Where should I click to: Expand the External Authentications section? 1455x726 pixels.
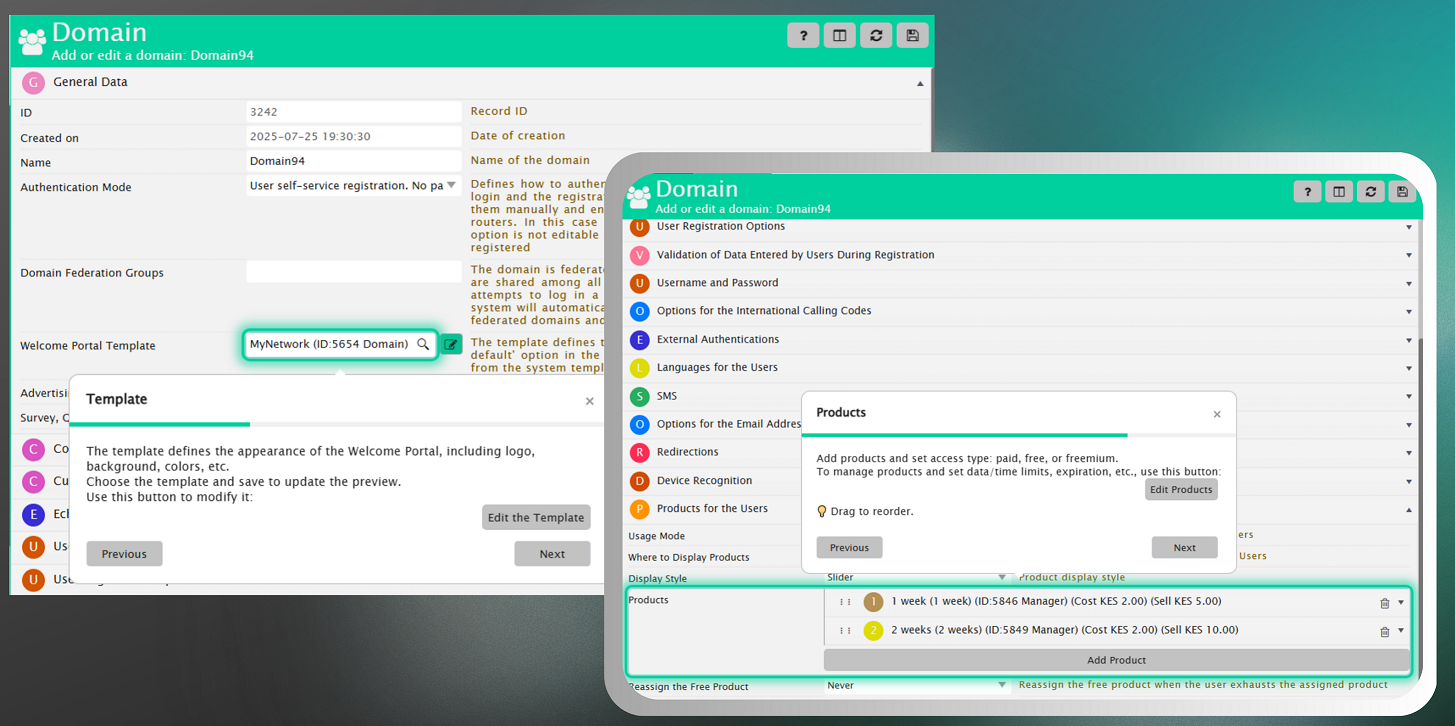point(1408,340)
